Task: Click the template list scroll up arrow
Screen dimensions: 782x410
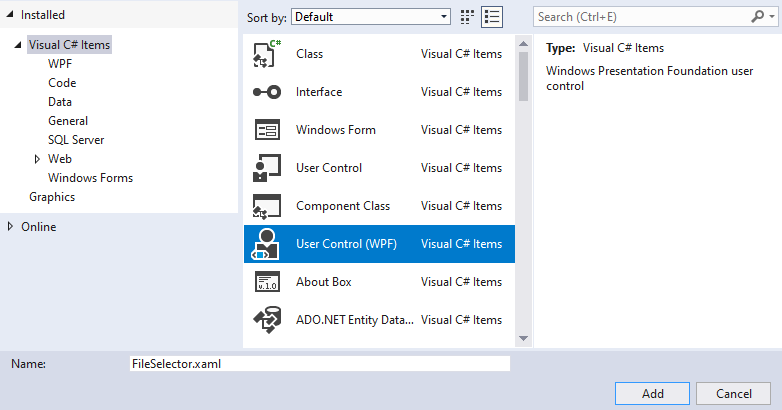Action: (x=523, y=44)
